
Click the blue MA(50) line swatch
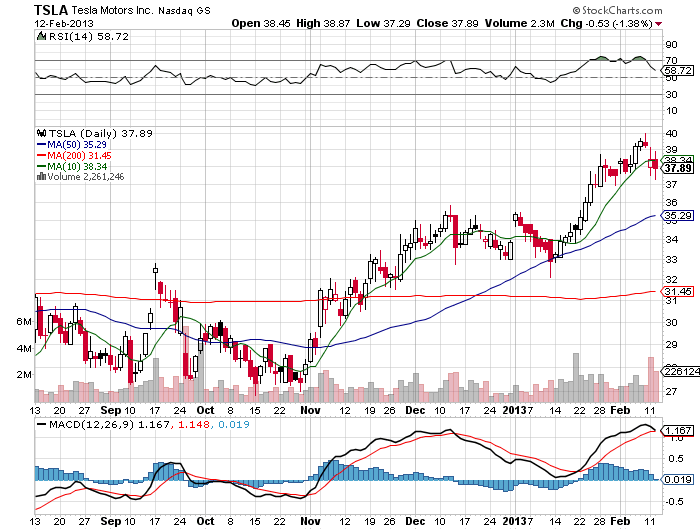(42, 144)
